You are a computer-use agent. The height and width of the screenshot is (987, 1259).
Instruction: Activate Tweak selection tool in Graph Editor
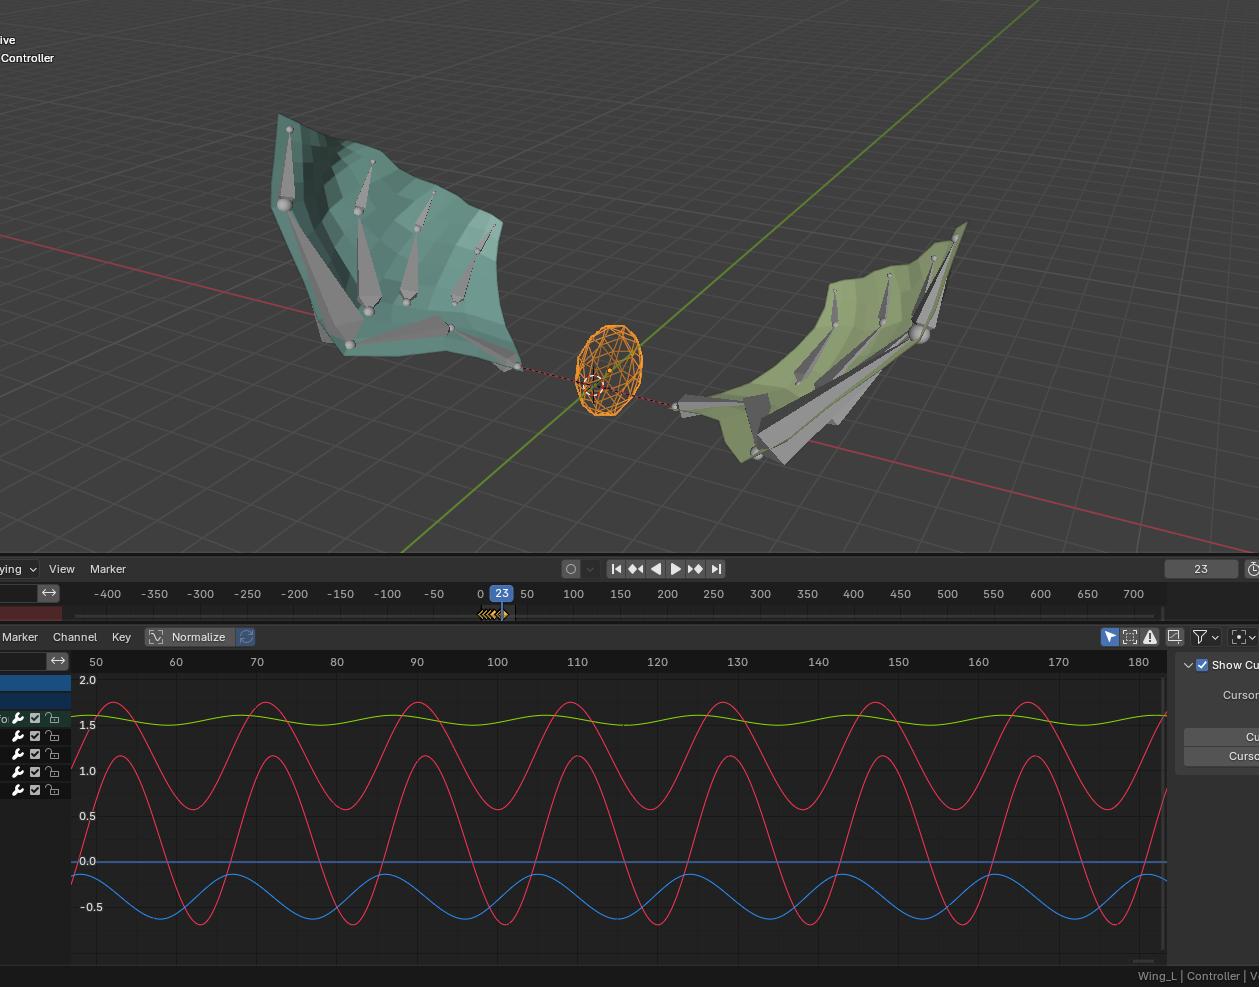point(1109,637)
